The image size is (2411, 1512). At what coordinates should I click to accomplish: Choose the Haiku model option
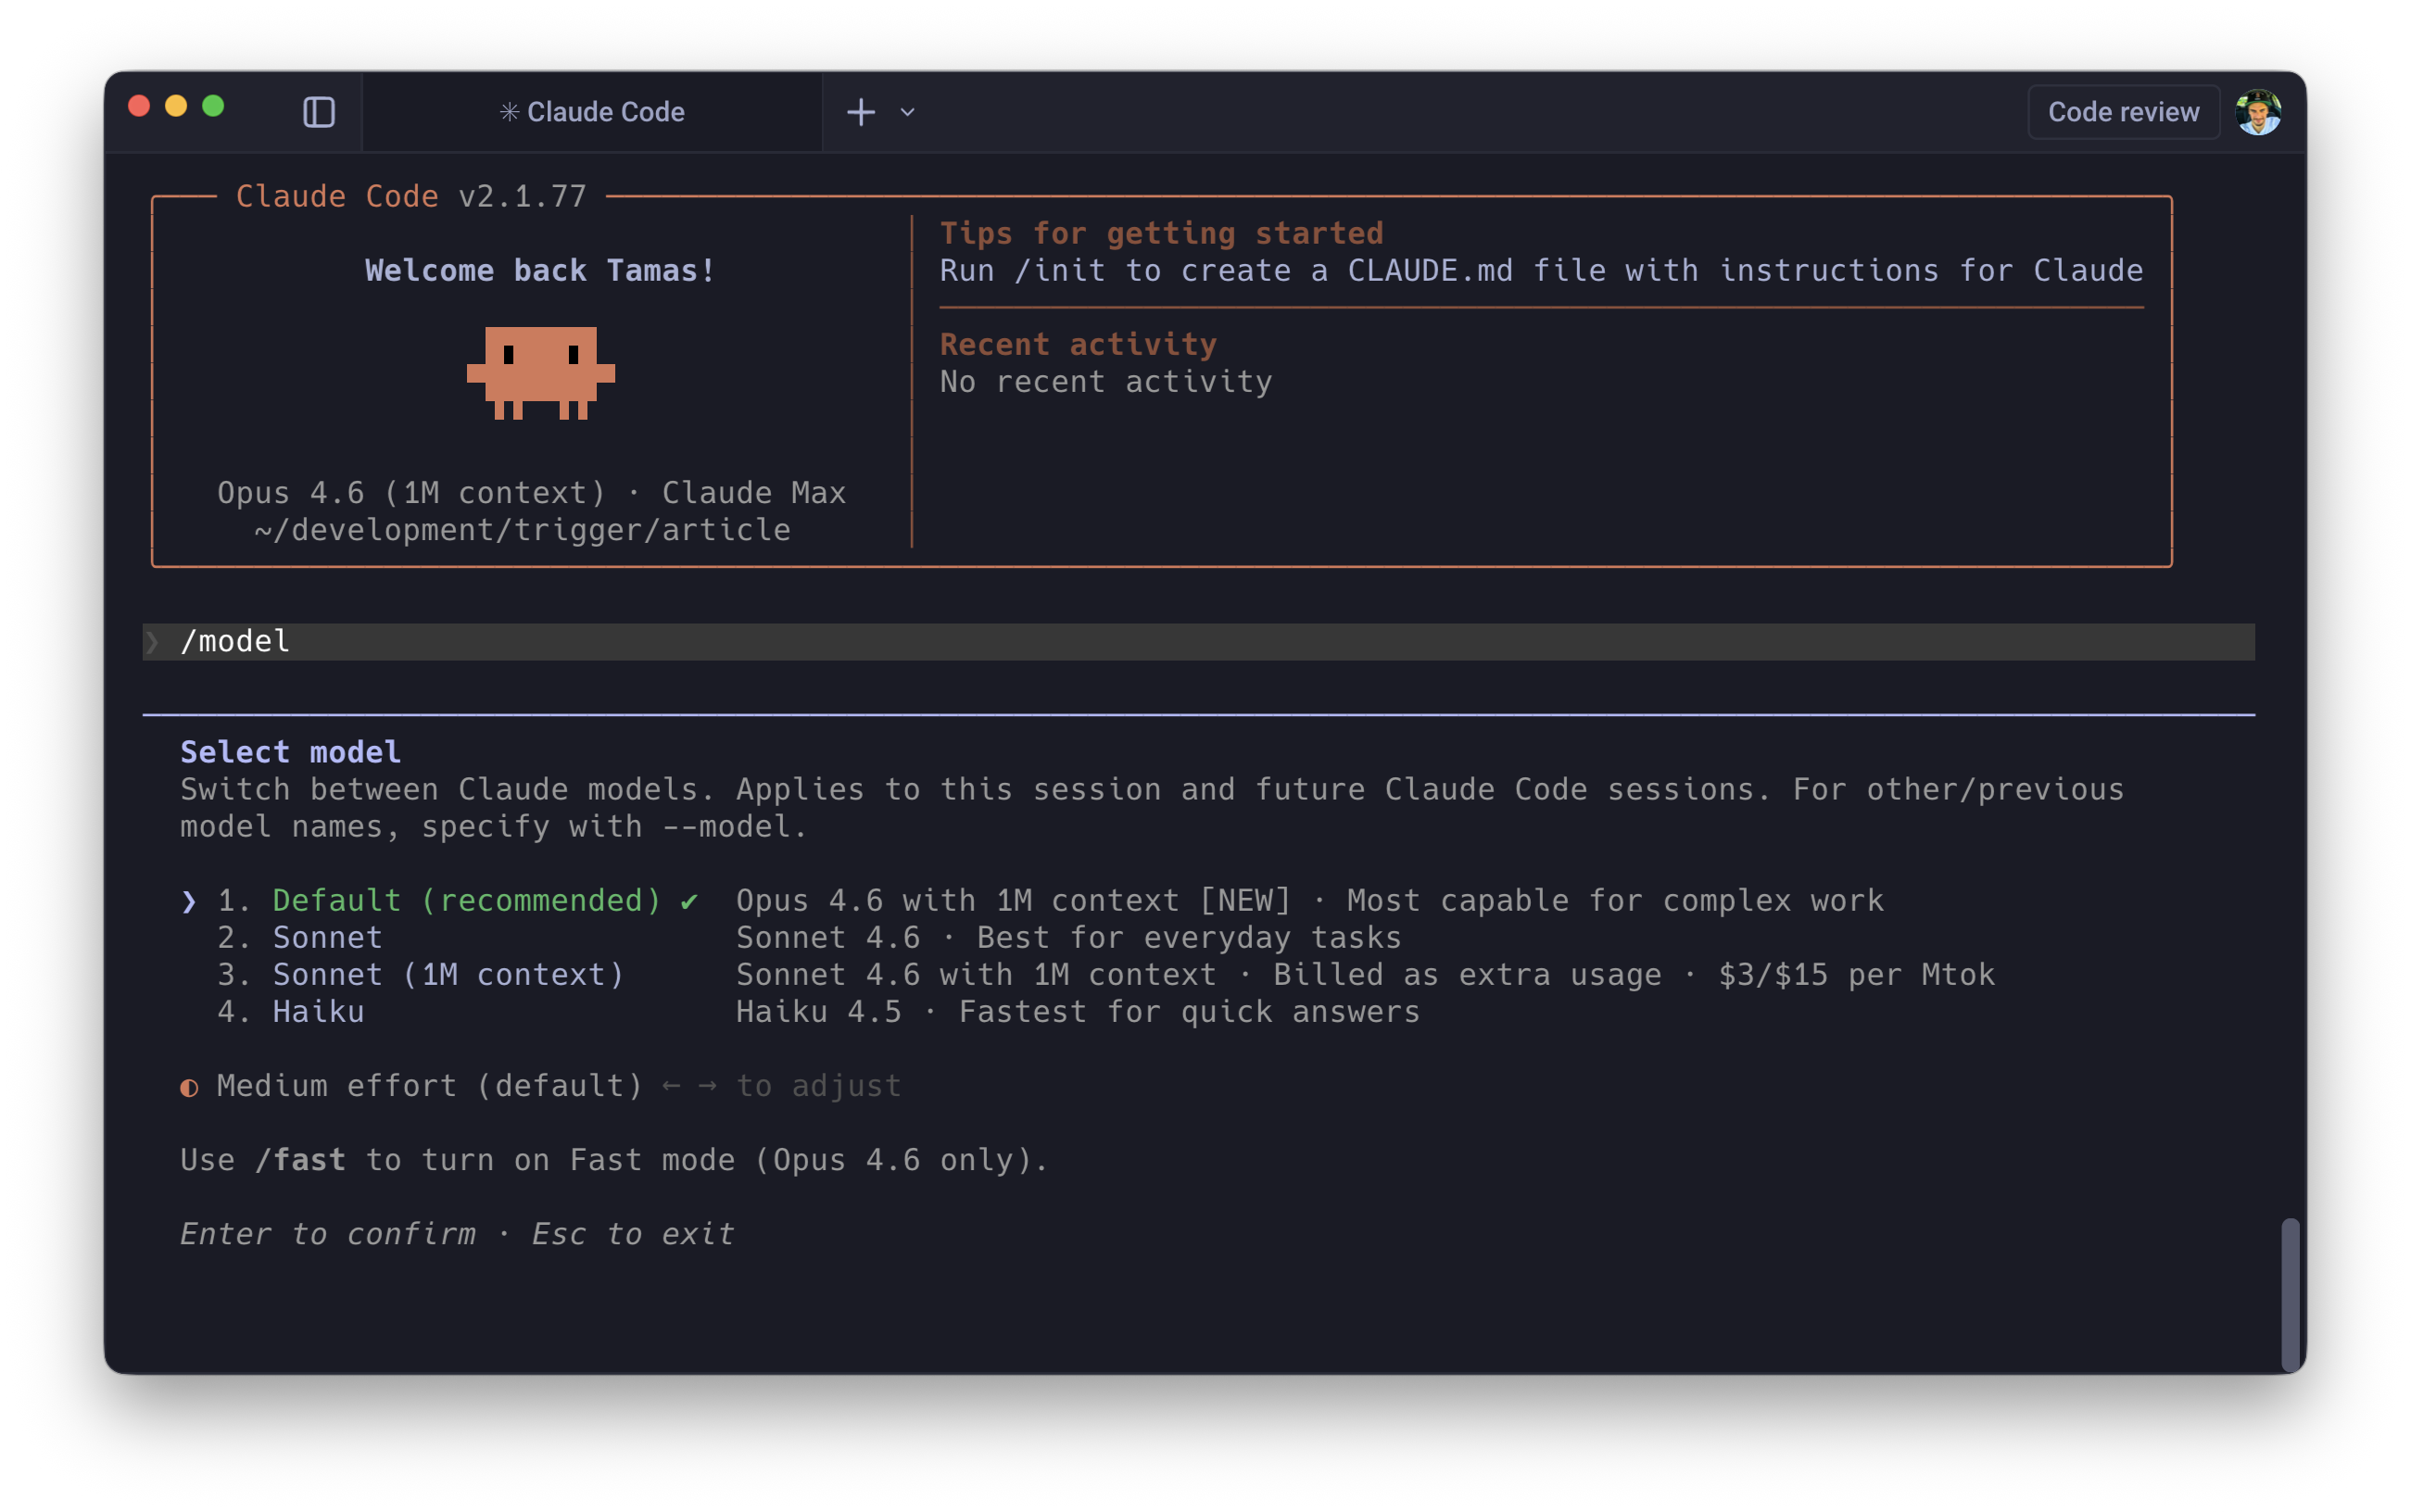click(x=318, y=1011)
